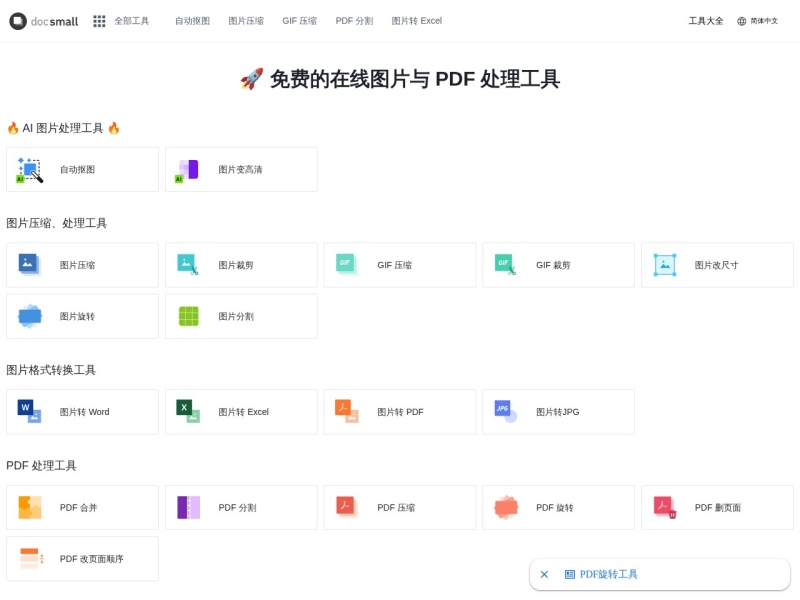
Task: Select the 图片转JPG card label
Action: point(558,412)
